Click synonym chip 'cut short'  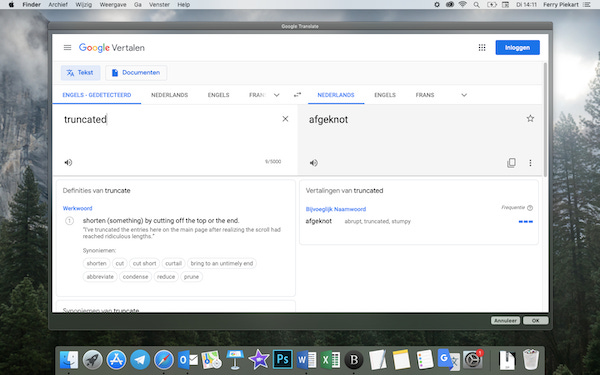[144, 263]
